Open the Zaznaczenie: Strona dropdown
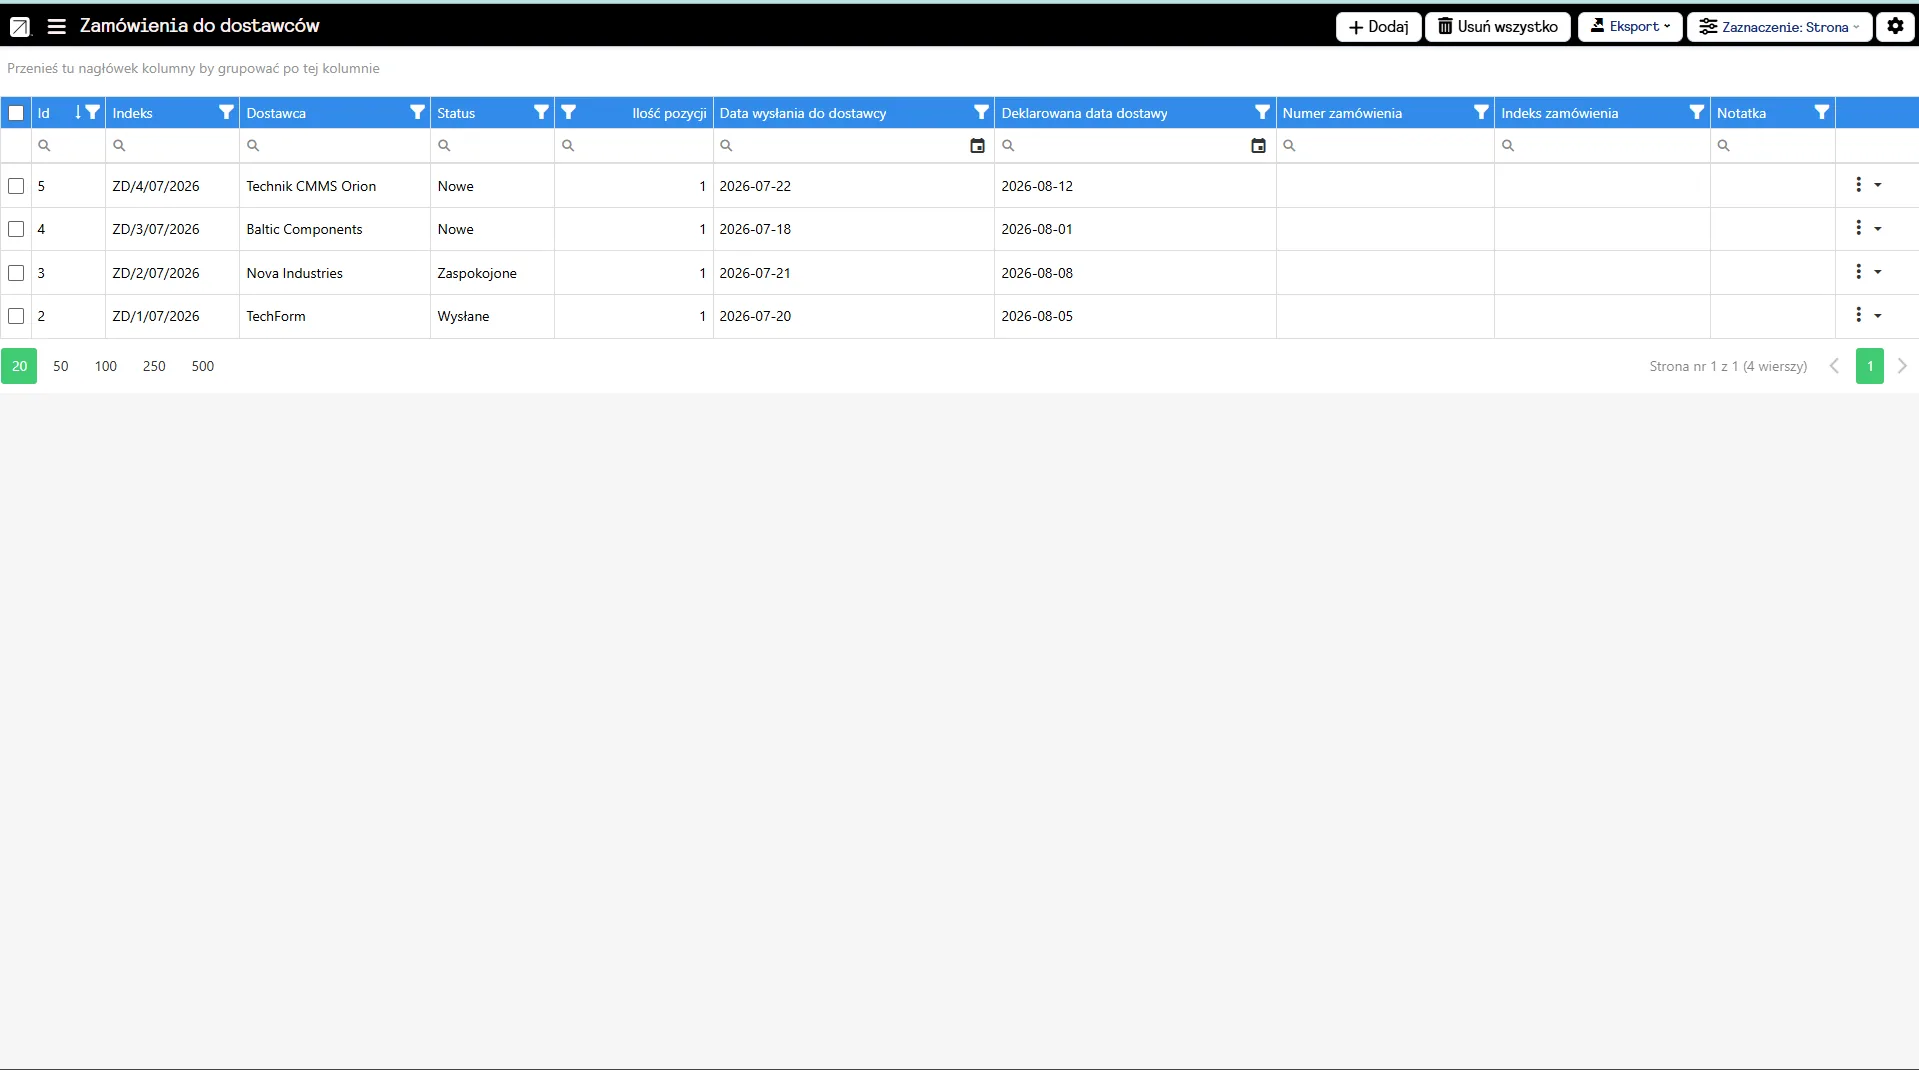 [x=1780, y=27]
